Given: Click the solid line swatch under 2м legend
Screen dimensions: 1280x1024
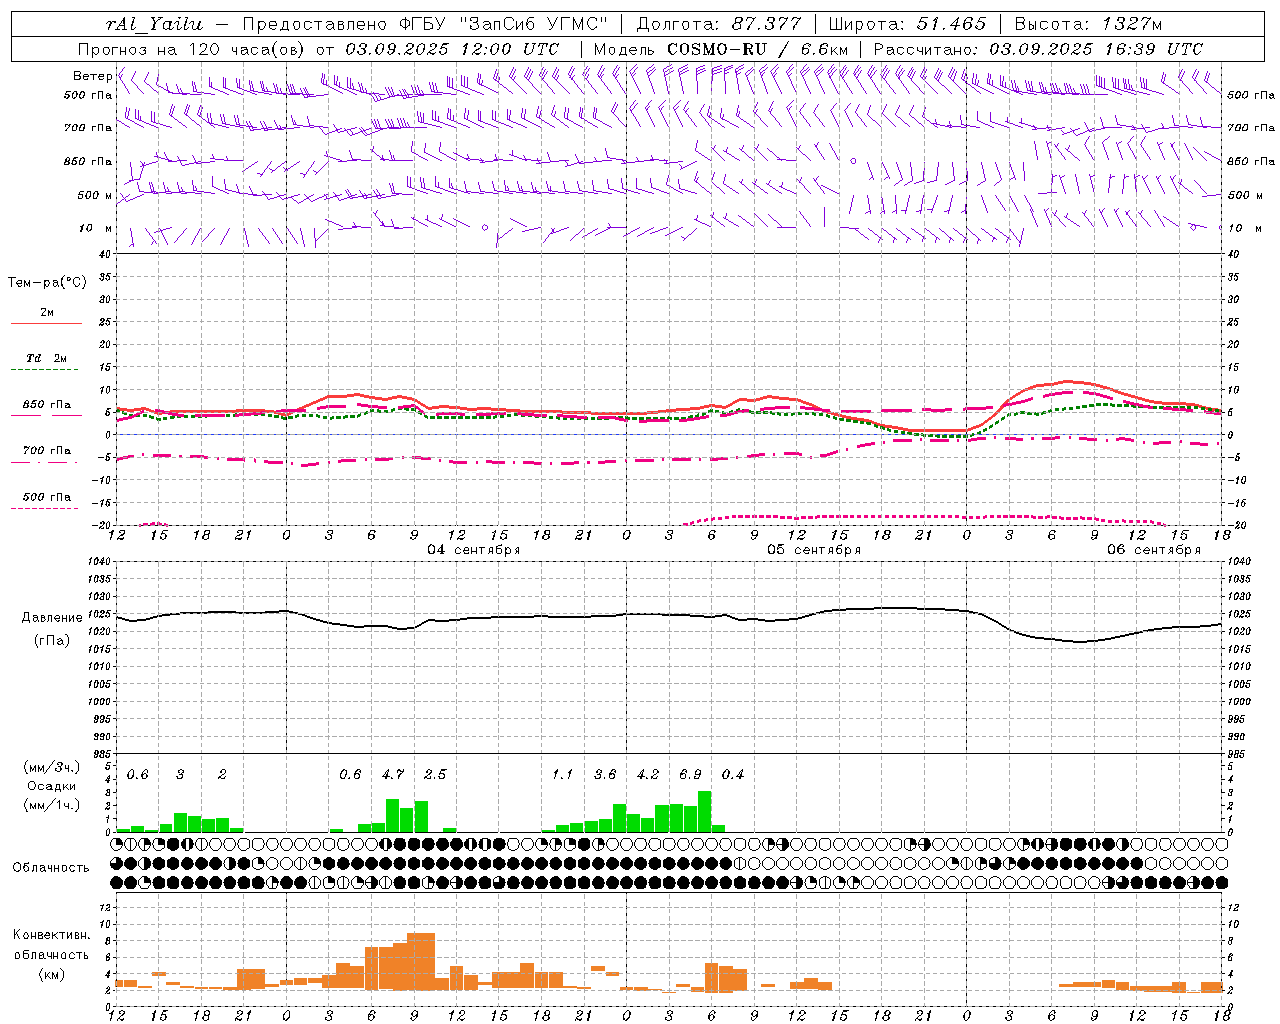Looking at the screenshot, I should (46, 324).
